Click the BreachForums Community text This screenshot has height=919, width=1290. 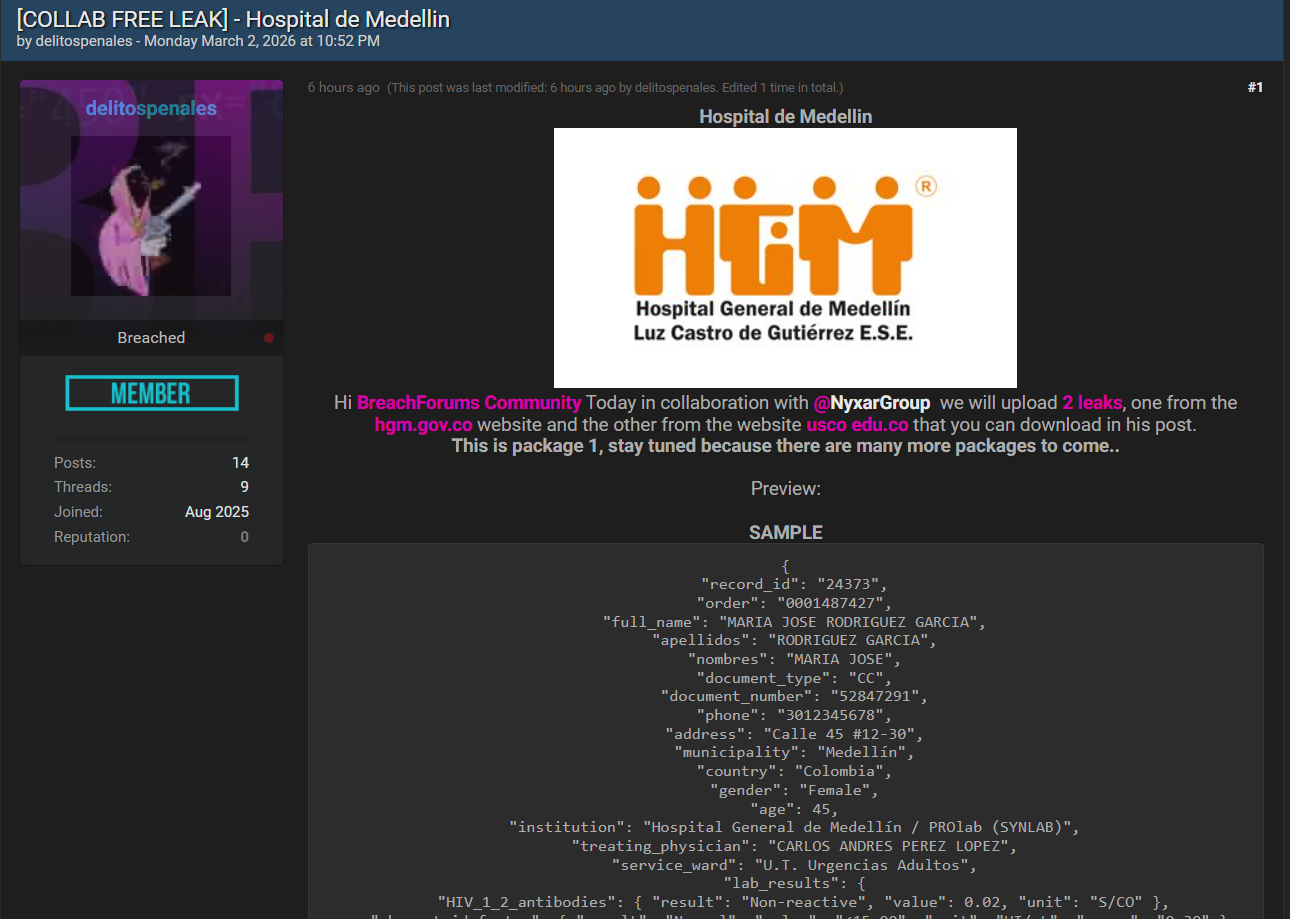tap(468, 403)
